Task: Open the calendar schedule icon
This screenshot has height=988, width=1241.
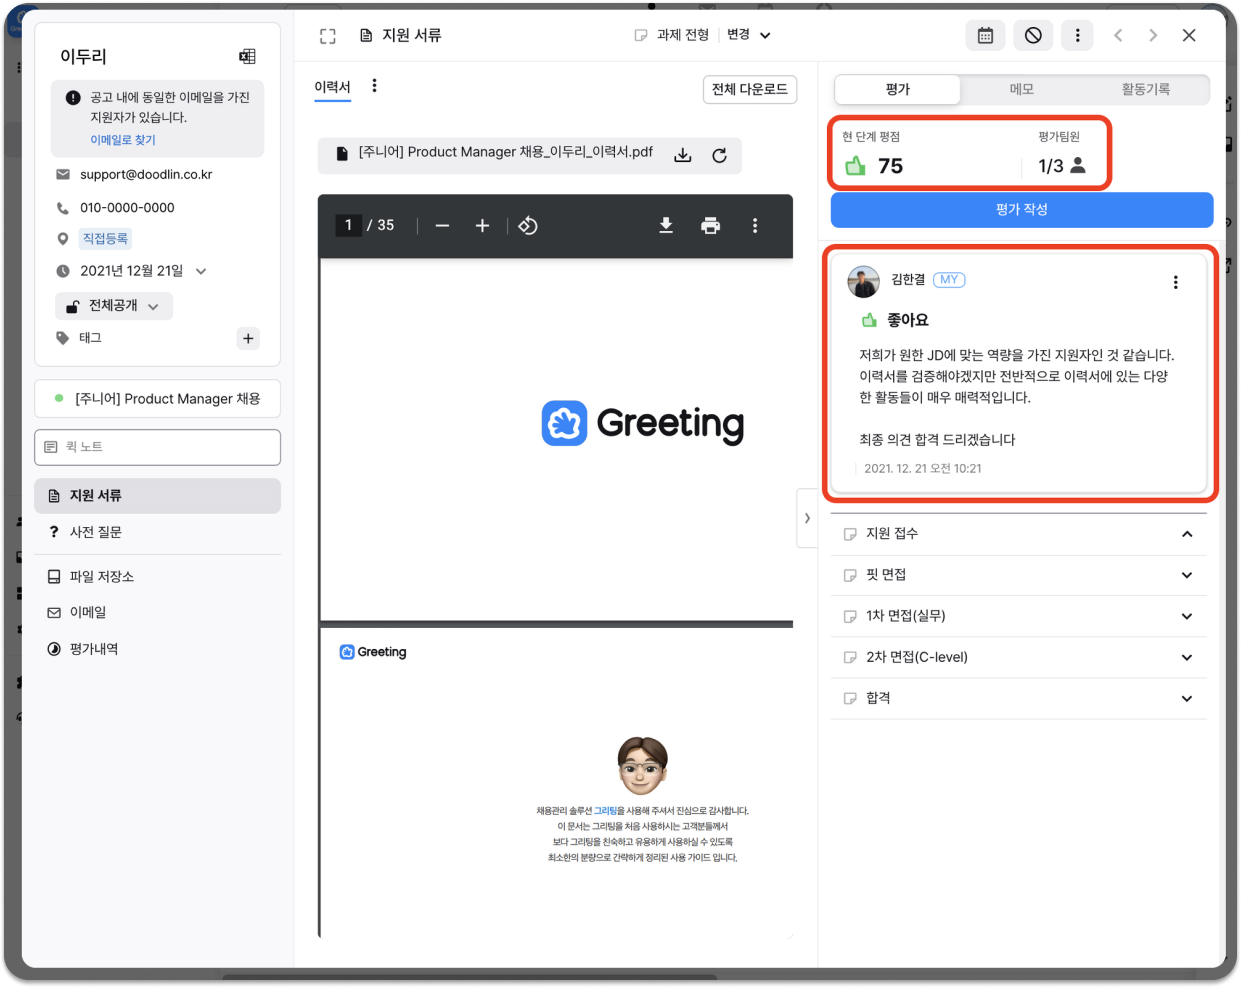Action: [985, 35]
